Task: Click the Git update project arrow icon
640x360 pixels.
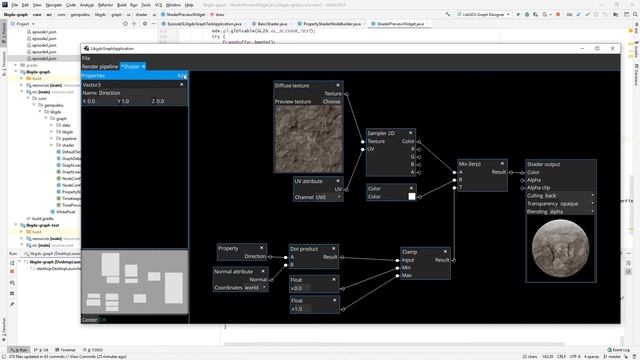Action: (x=578, y=14)
